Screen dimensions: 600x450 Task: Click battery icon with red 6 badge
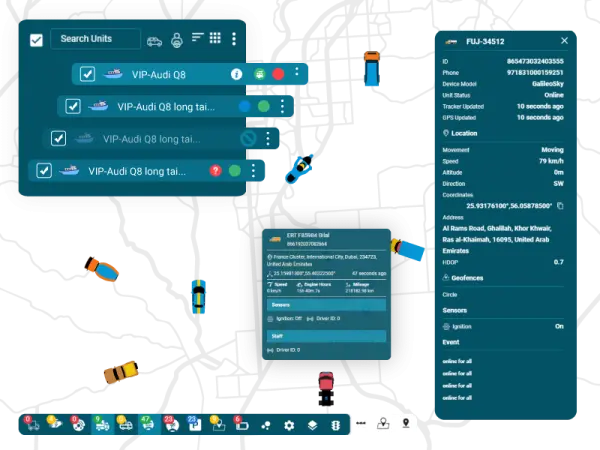241,424
